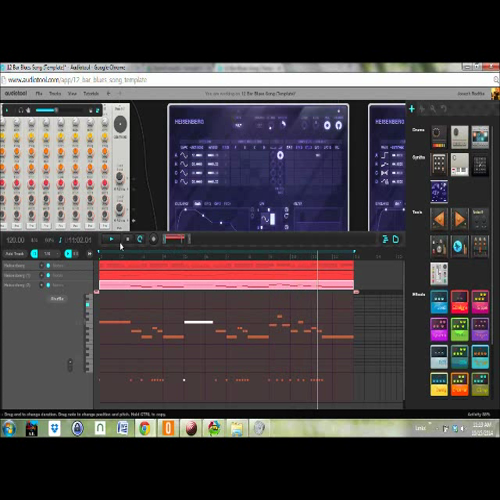Click the audiotool logo in menu bar

(16, 93)
